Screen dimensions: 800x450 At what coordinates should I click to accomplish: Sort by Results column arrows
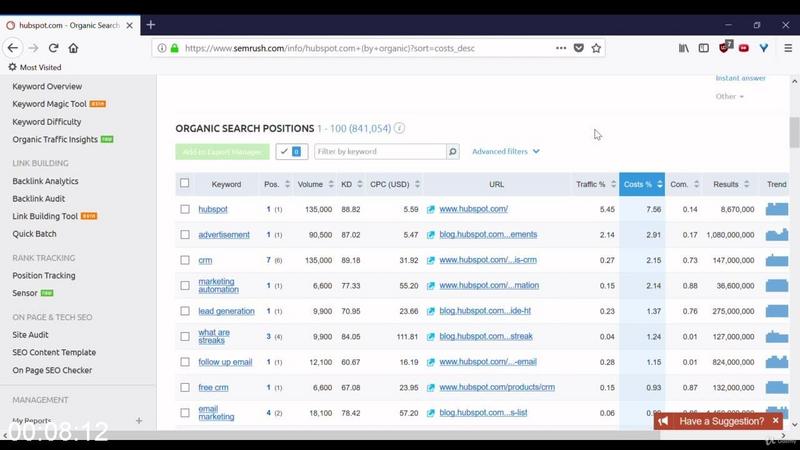746,184
